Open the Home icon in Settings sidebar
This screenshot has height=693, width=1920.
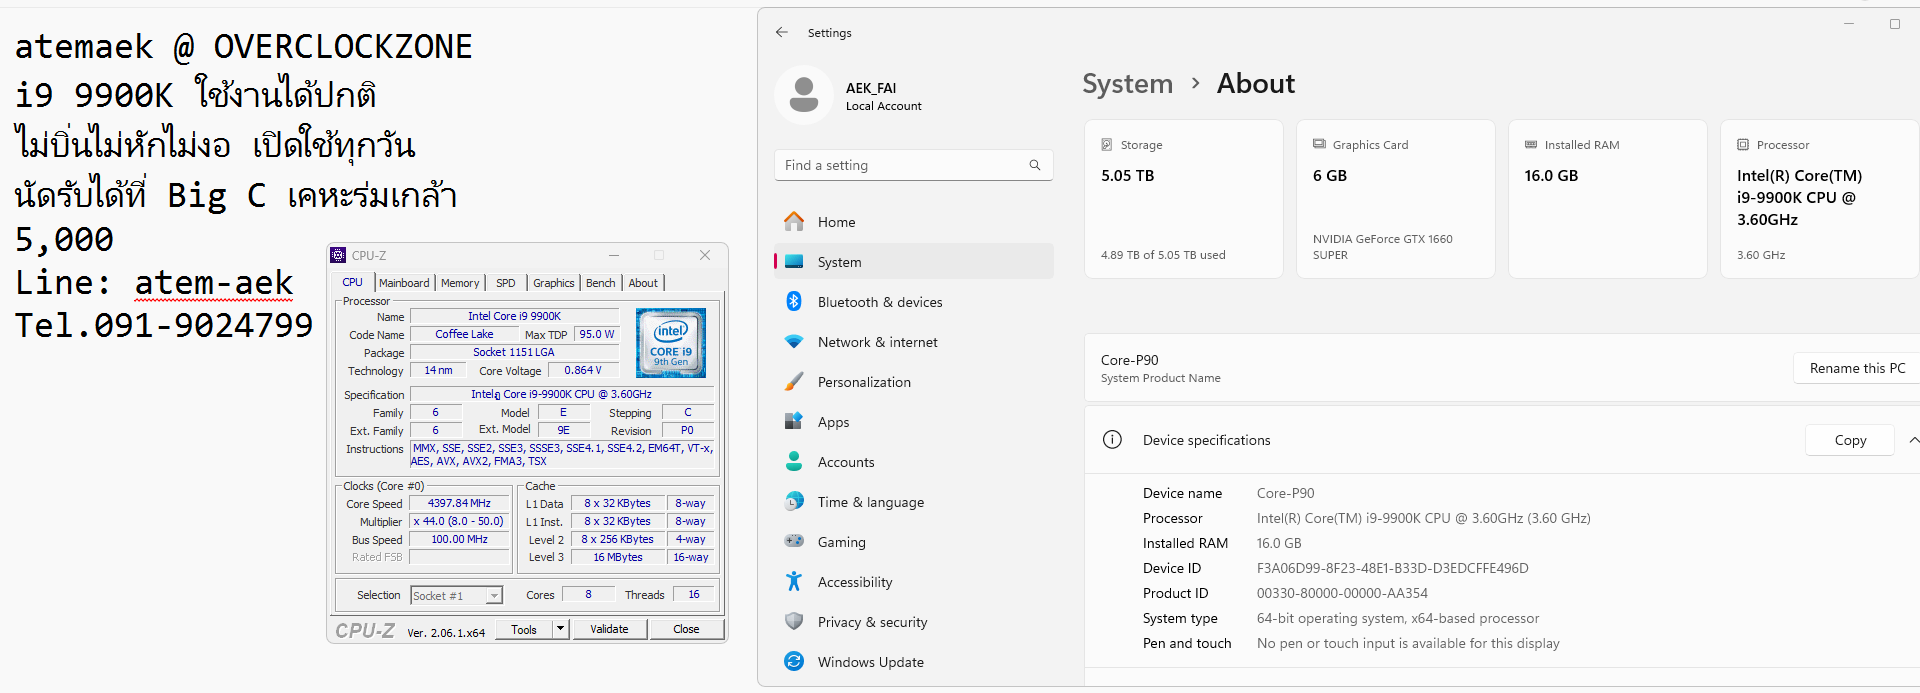[x=794, y=221]
